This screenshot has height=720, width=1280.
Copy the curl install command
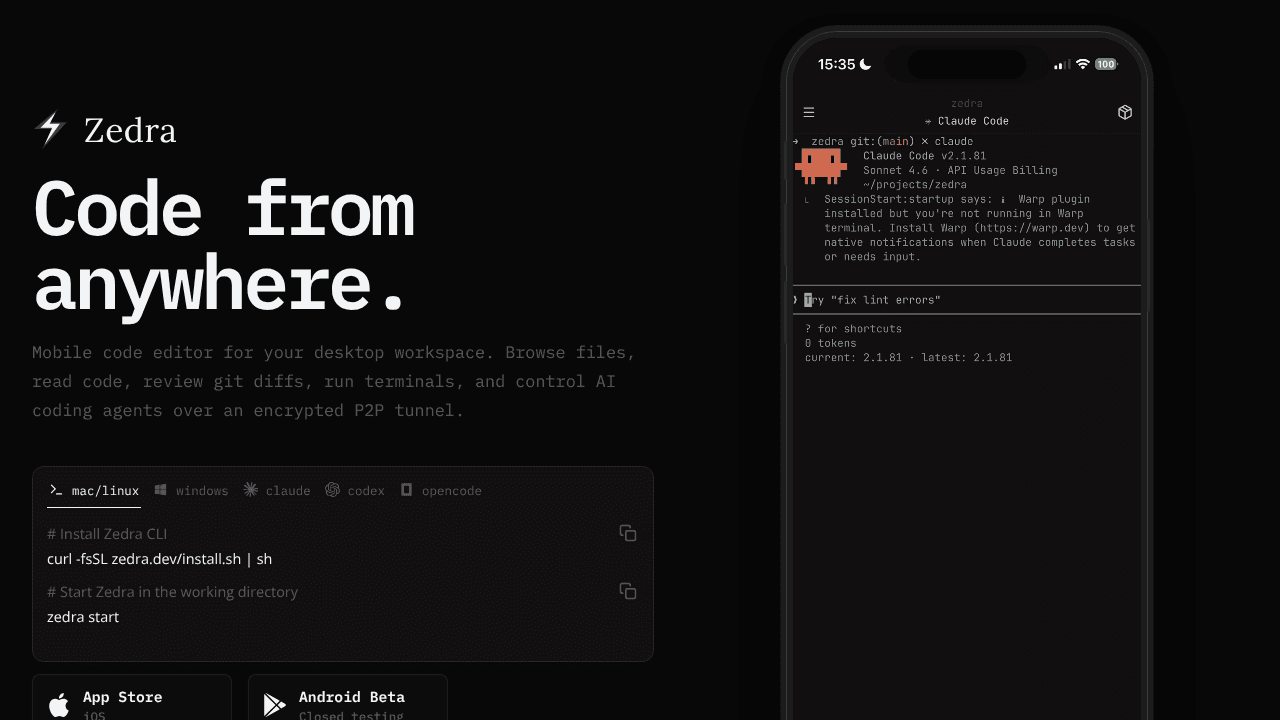coord(628,533)
